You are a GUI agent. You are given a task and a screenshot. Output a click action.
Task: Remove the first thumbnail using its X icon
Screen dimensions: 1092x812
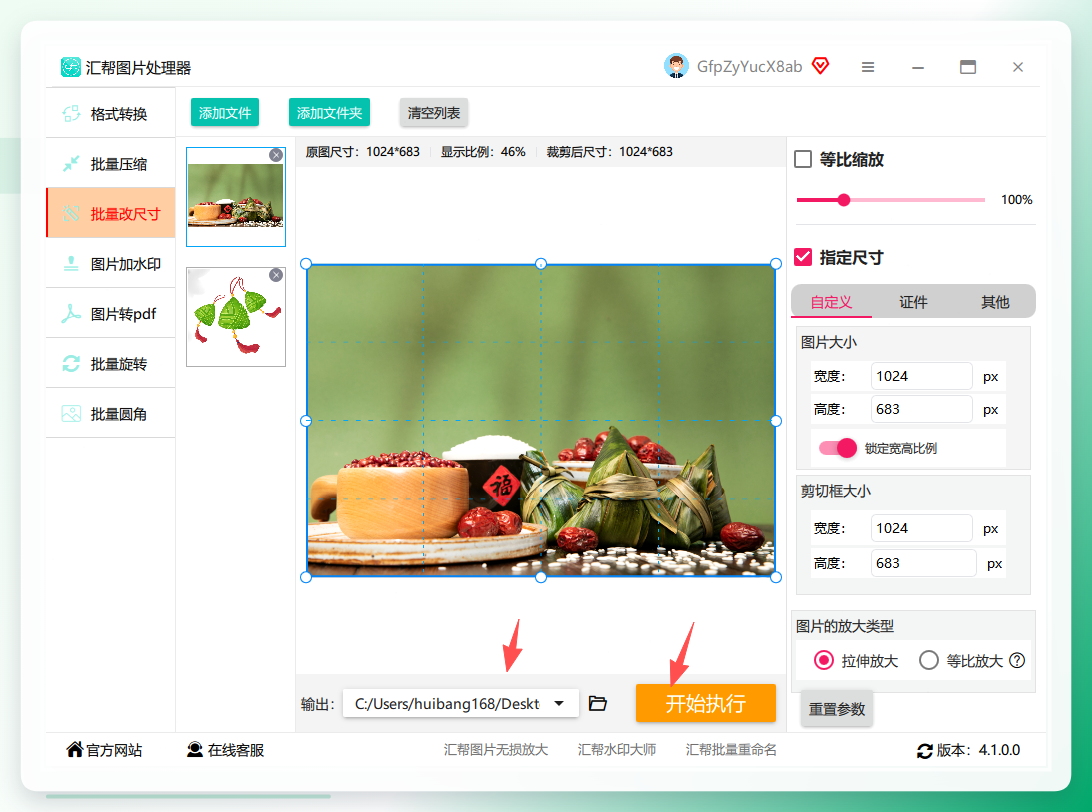click(x=276, y=155)
